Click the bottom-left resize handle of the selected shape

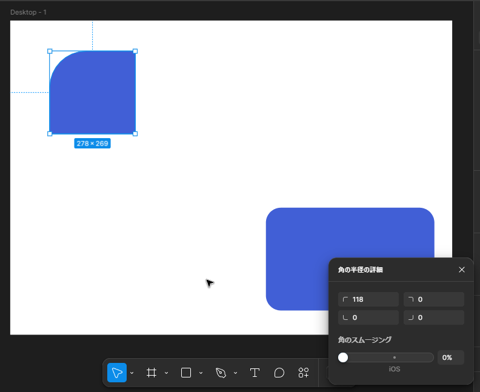coord(50,134)
